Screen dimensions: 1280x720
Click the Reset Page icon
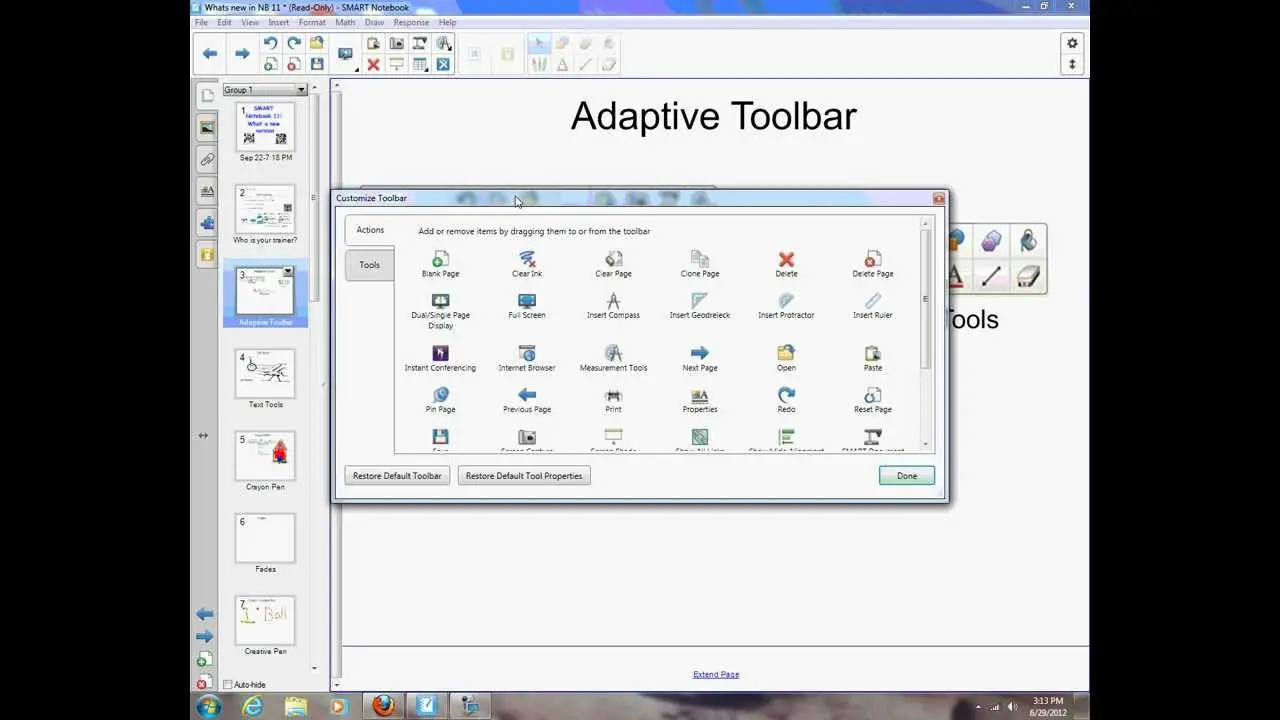(x=873, y=395)
